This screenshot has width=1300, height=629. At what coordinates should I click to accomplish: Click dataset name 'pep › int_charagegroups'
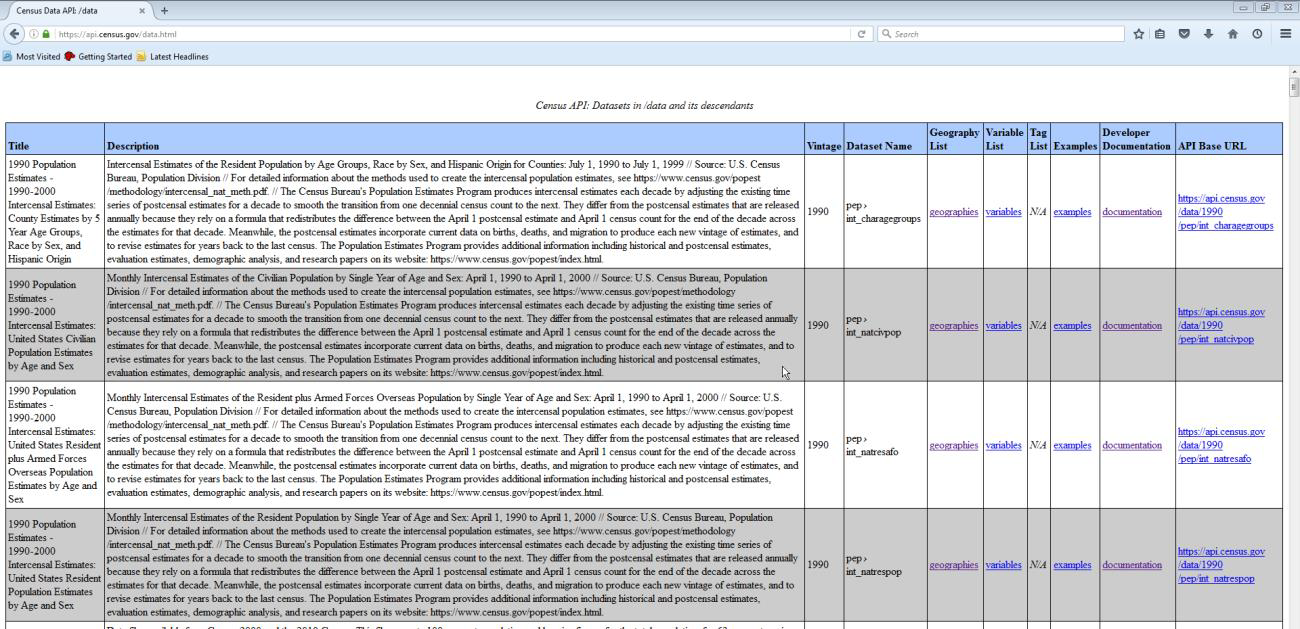click(883, 212)
